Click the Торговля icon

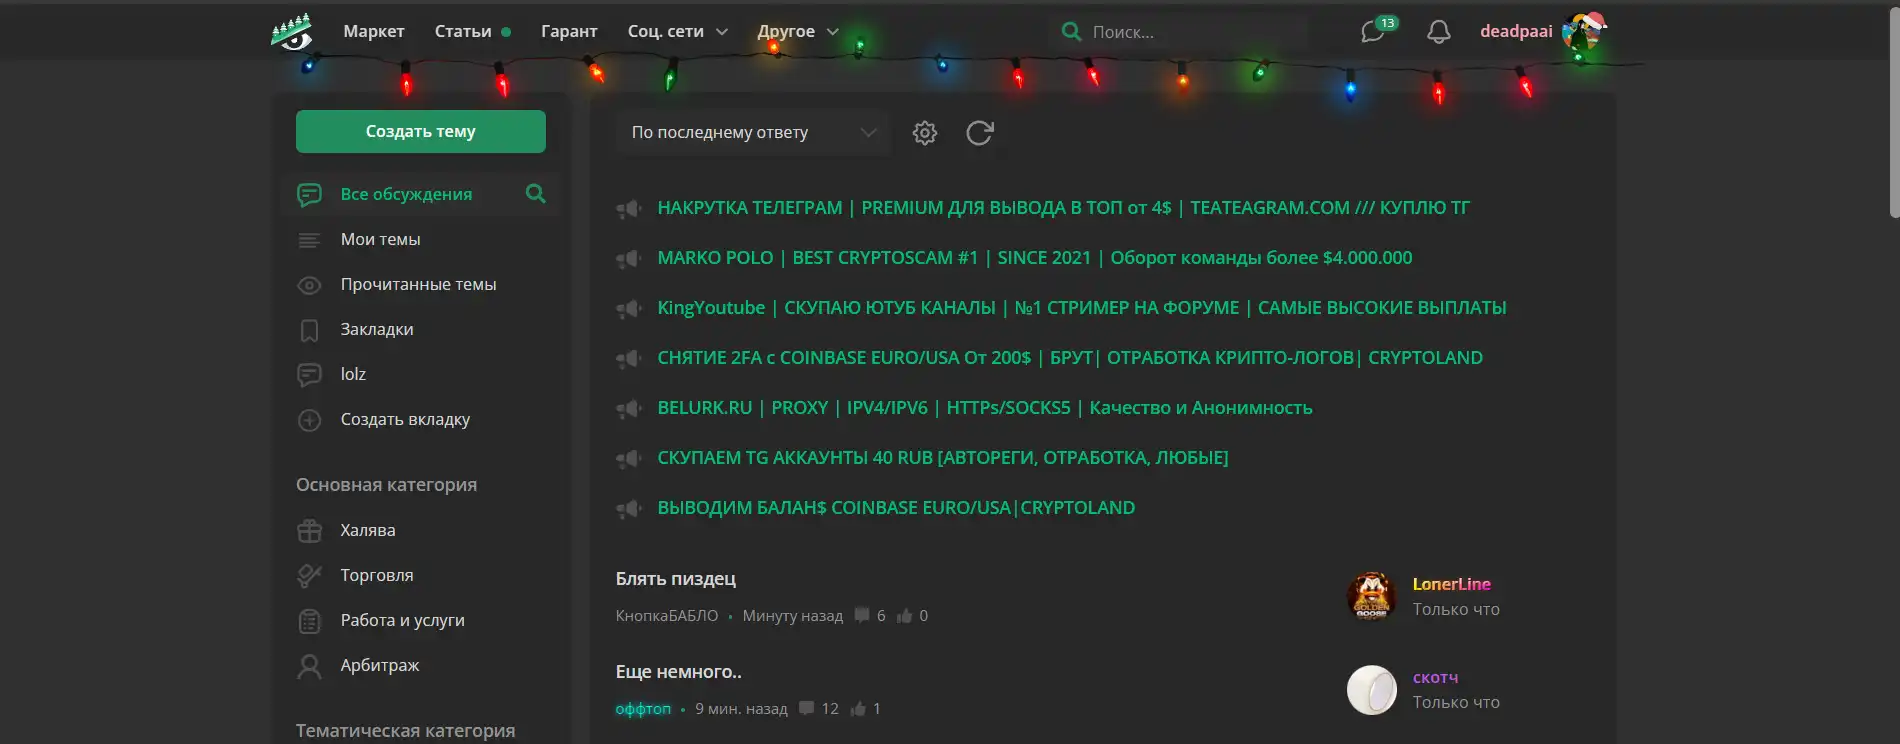click(x=310, y=576)
